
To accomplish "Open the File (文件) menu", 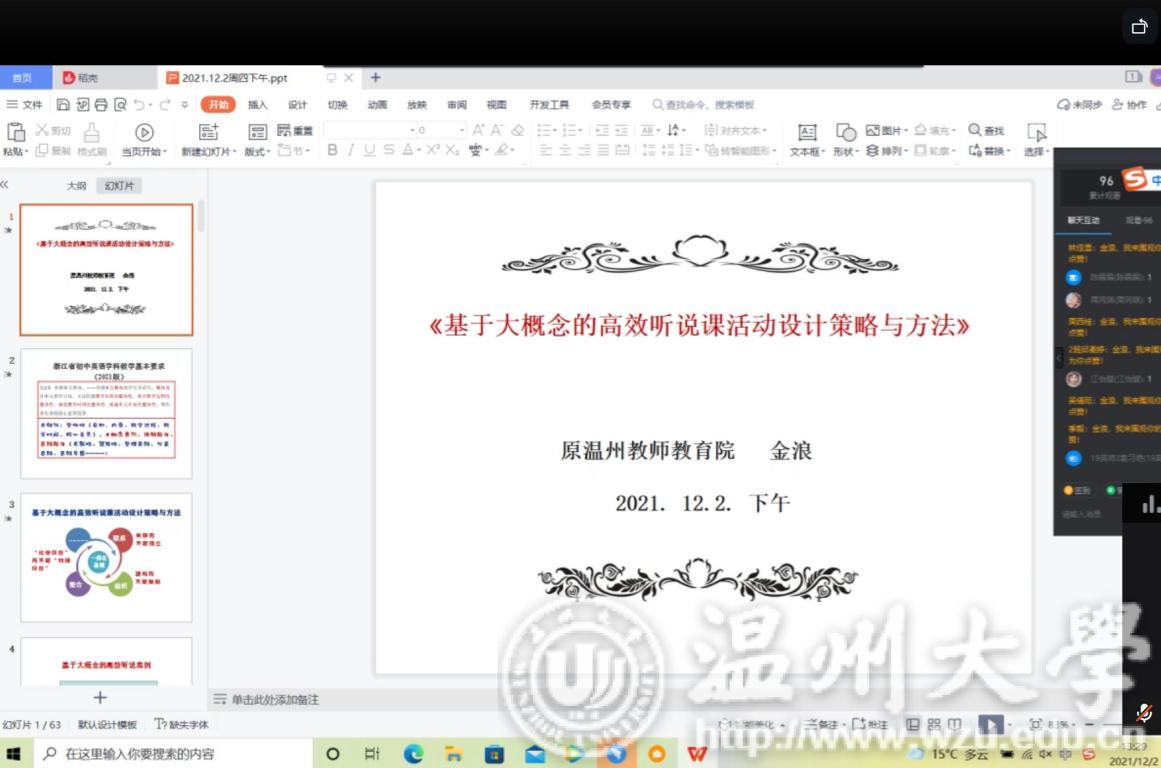I will pos(24,104).
